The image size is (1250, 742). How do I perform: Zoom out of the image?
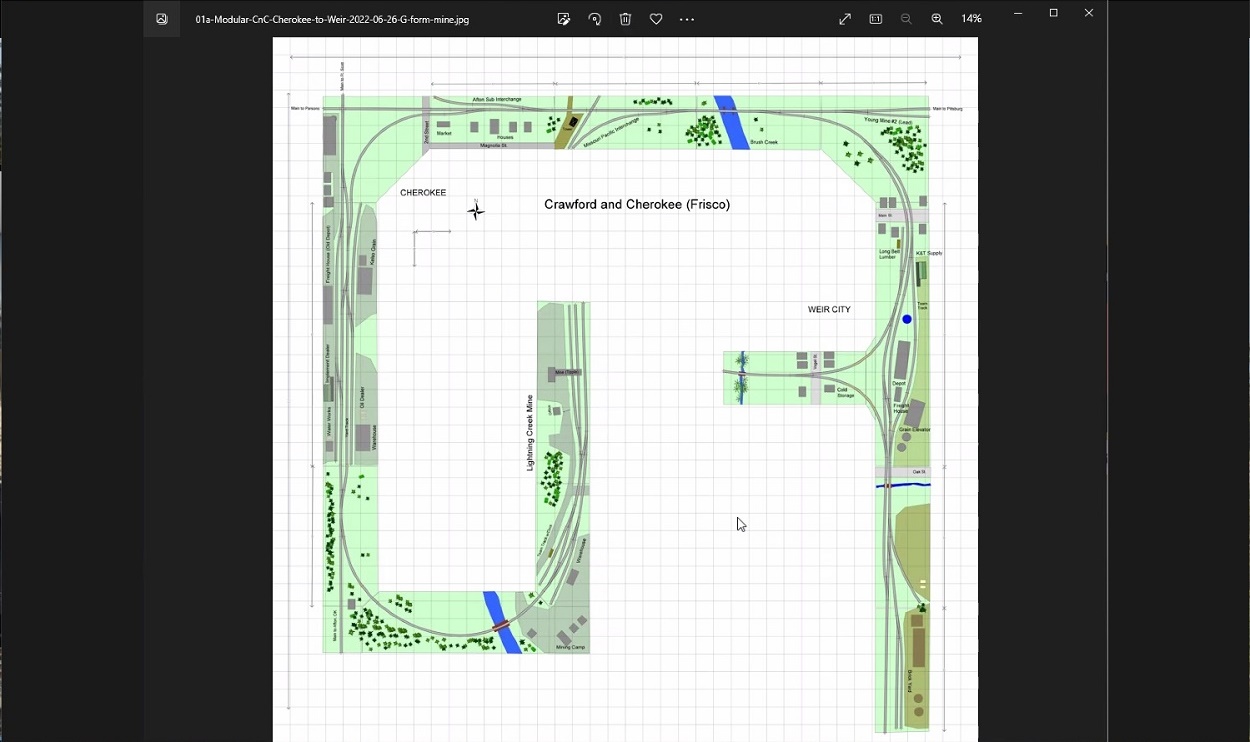tap(906, 19)
